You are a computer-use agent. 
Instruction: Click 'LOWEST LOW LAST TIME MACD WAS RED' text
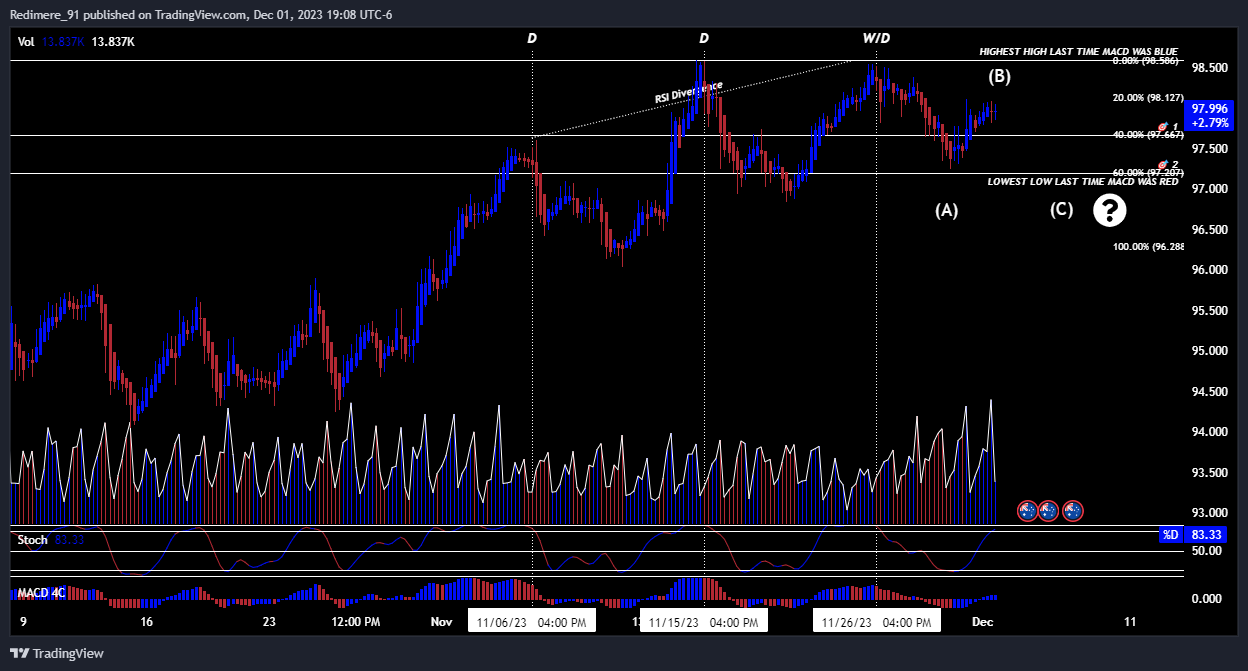(x=1083, y=182)
